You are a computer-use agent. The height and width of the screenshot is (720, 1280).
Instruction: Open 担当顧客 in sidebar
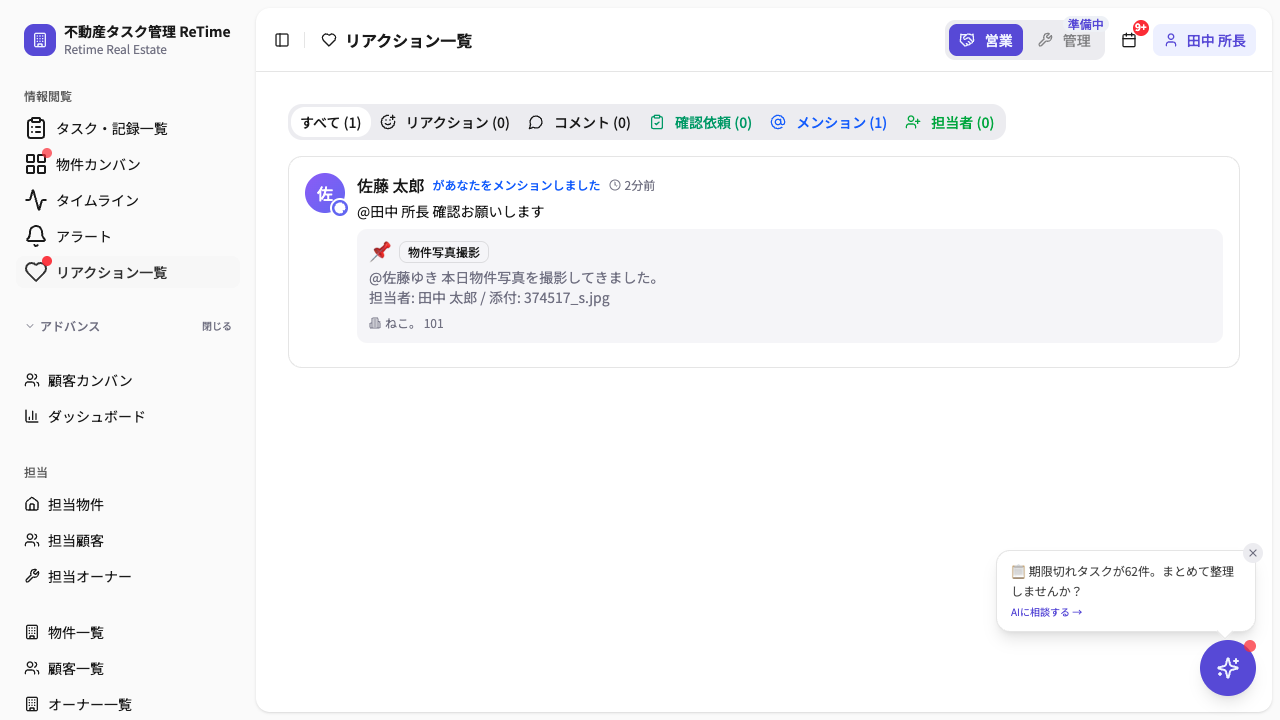(x=128, y=540)
